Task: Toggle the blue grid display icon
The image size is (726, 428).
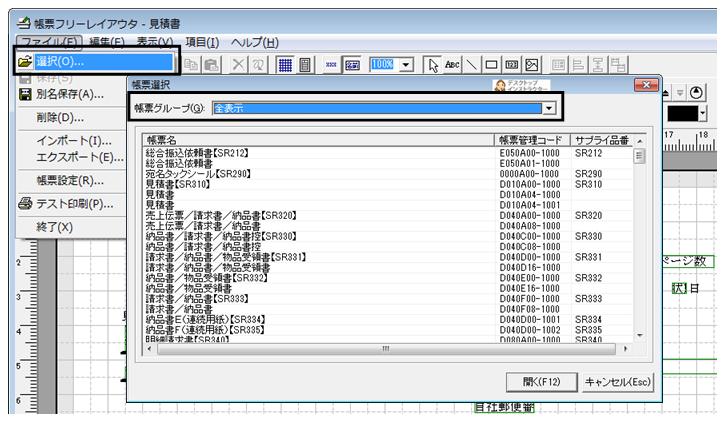Action: point(285,65)
